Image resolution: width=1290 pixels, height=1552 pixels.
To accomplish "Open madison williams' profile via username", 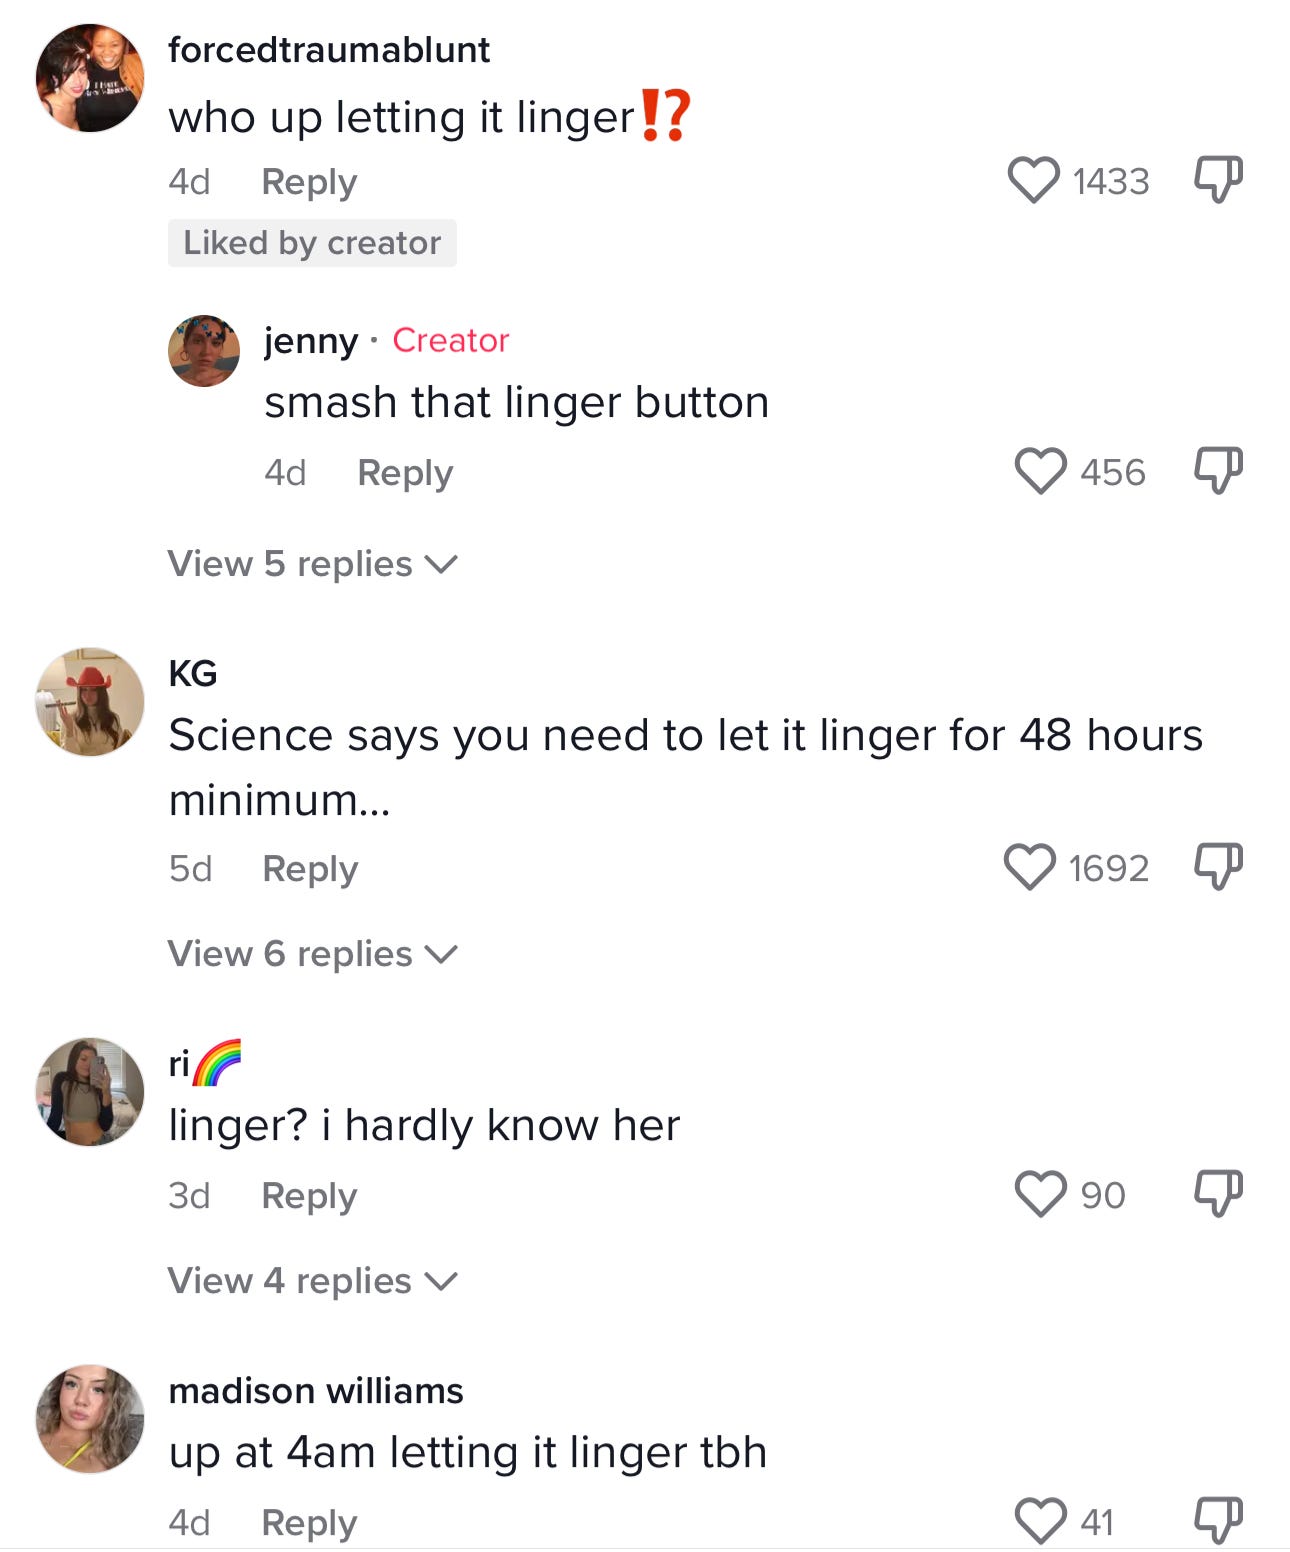I will click(x=316, y=1390).
